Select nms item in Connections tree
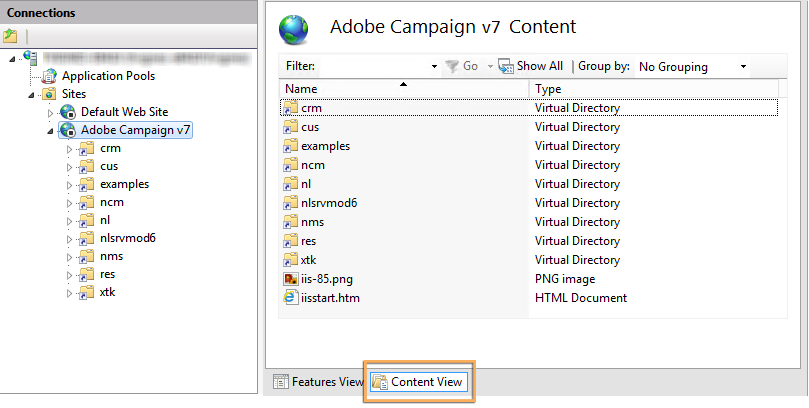The height and width of the screenshot is (408, 809). (x=111, y=256)
